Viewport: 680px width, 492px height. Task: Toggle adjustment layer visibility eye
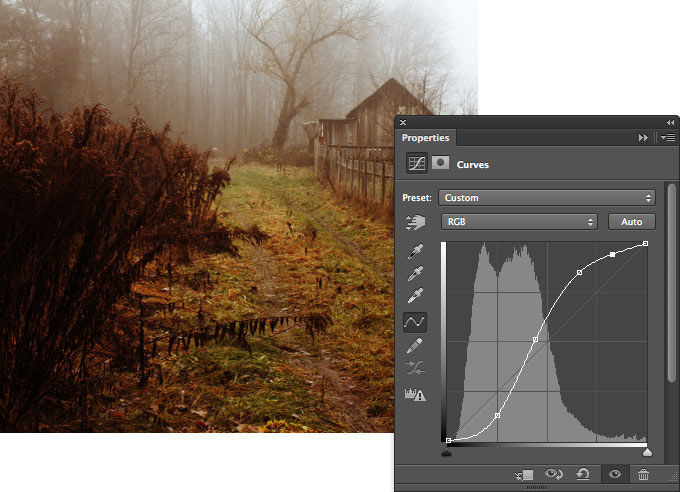click(615, 474)
